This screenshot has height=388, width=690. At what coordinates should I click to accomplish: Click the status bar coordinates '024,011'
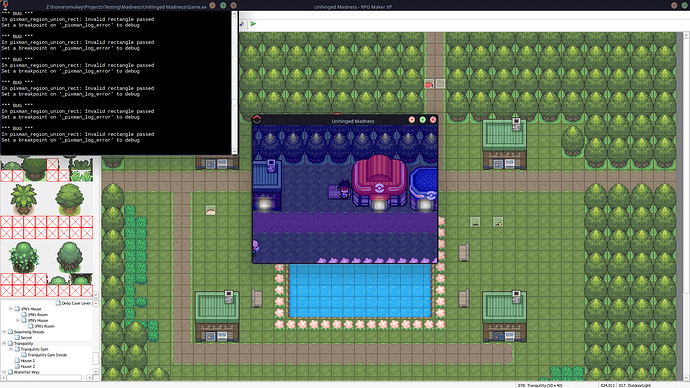click(608, 385)
